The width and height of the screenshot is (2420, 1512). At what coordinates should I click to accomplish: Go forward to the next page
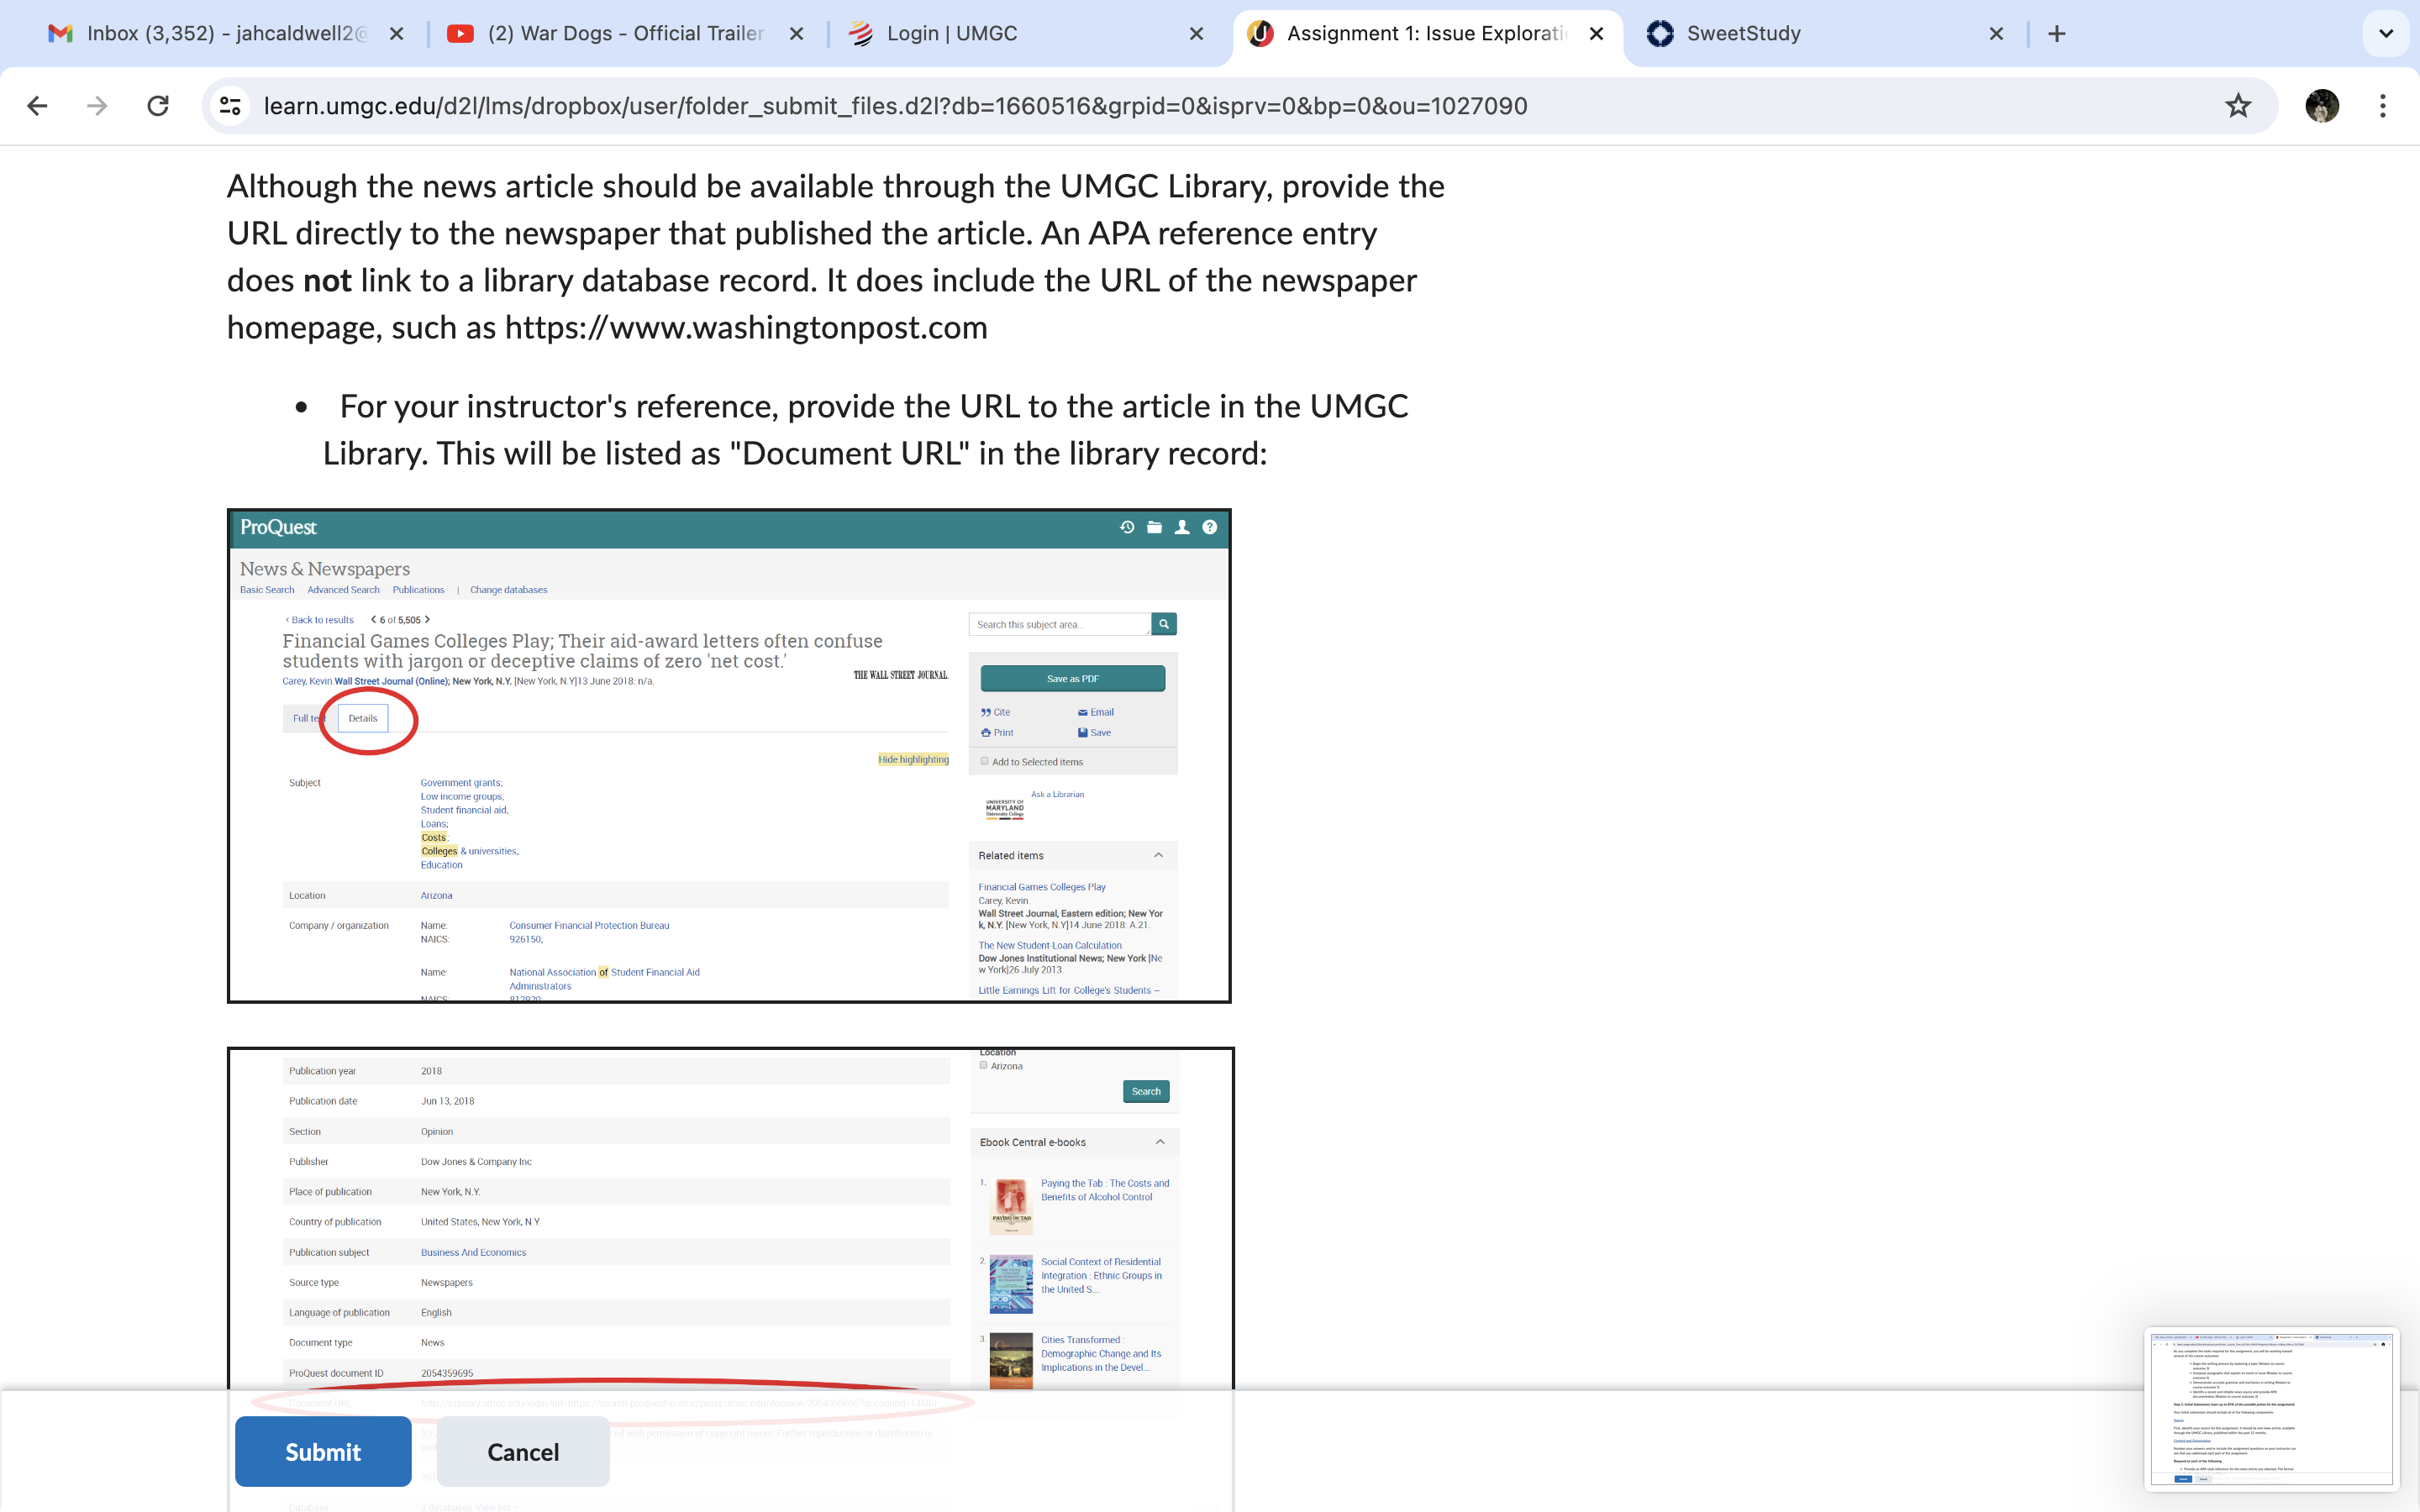(x=97, y=106)
